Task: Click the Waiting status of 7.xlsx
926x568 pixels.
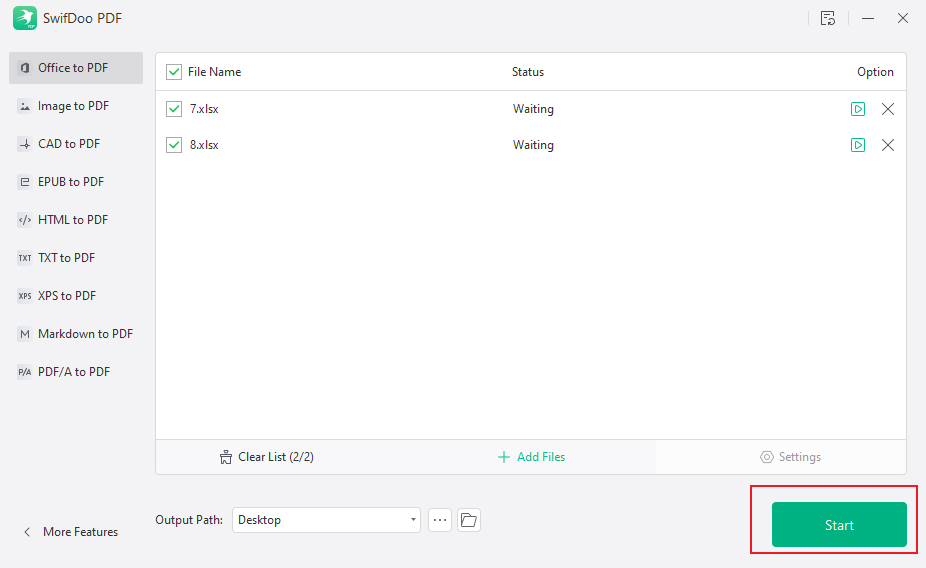Action: [533, 109]
